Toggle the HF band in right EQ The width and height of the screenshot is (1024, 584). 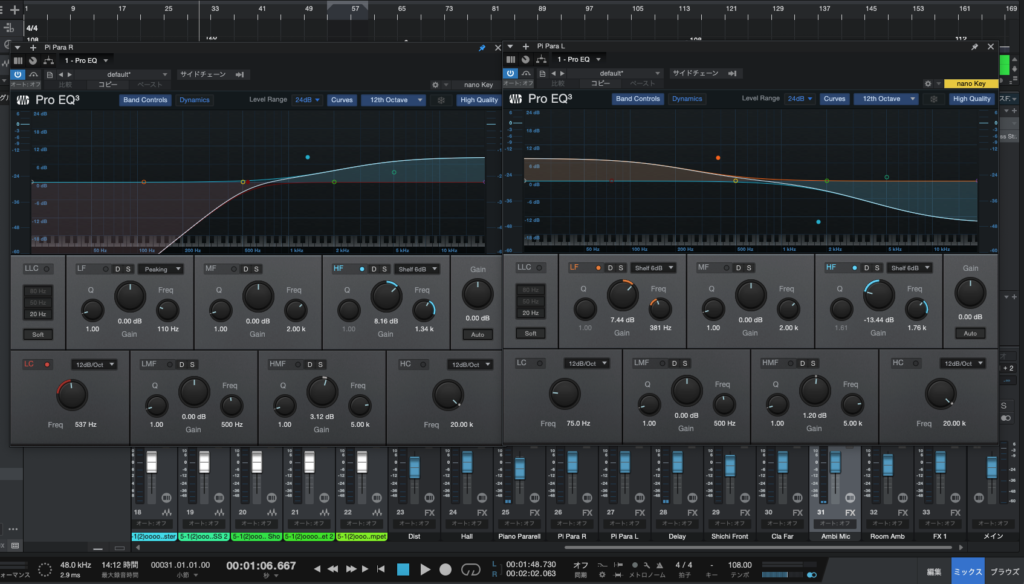point(854,268)
